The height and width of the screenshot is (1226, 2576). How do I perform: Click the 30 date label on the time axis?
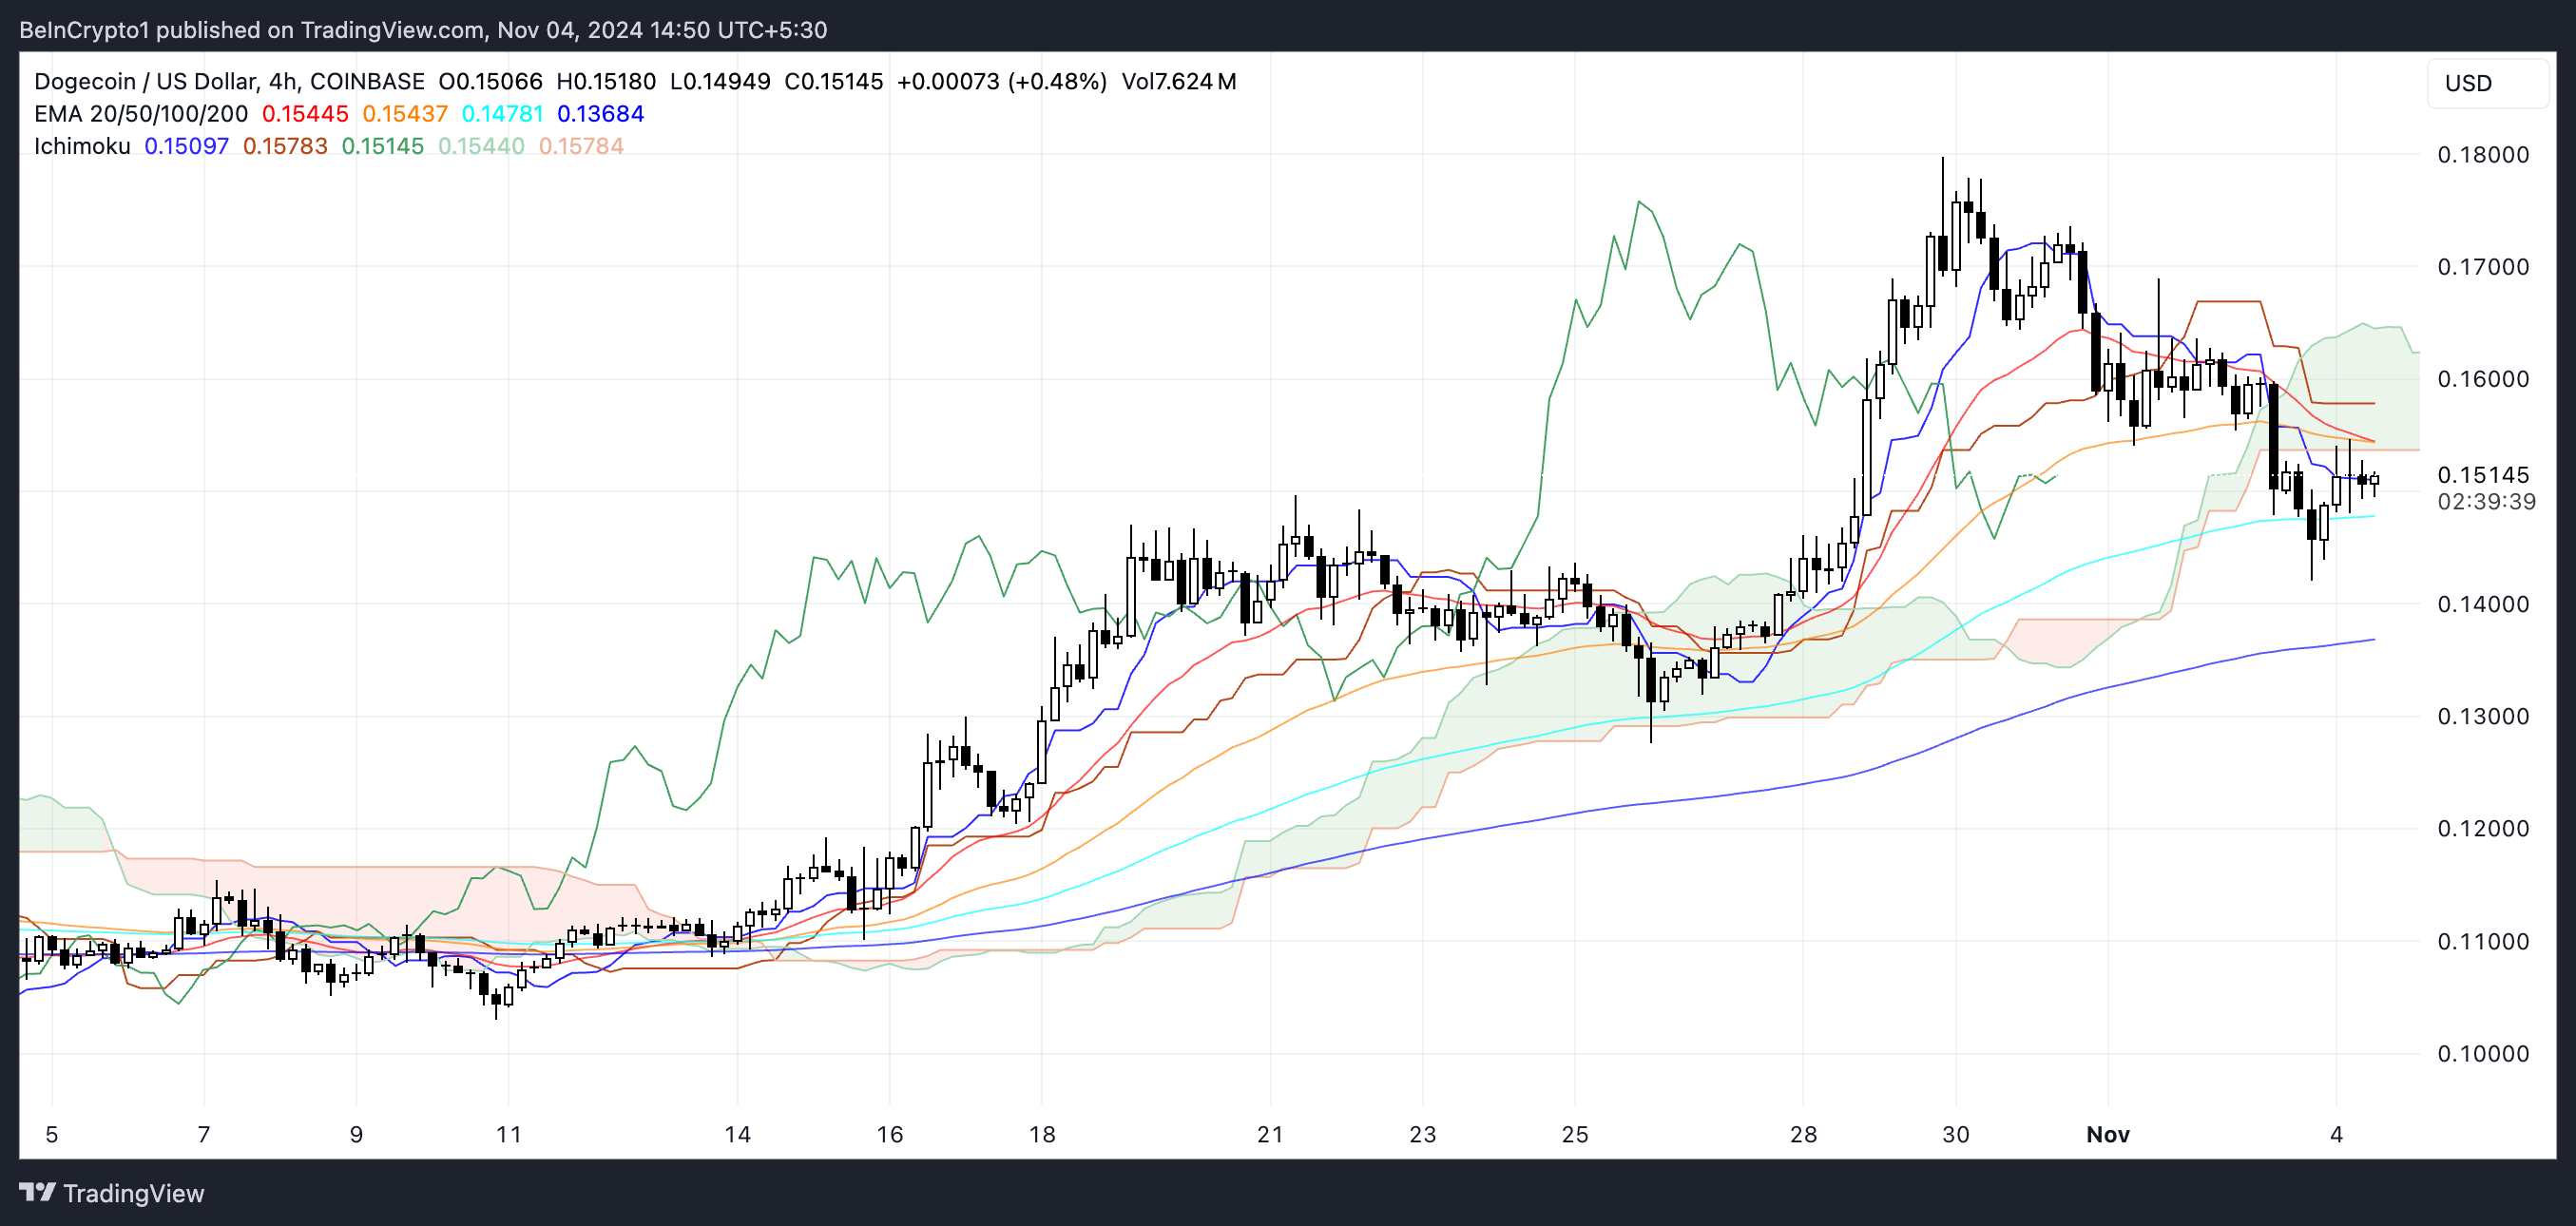point(1955,1134)
